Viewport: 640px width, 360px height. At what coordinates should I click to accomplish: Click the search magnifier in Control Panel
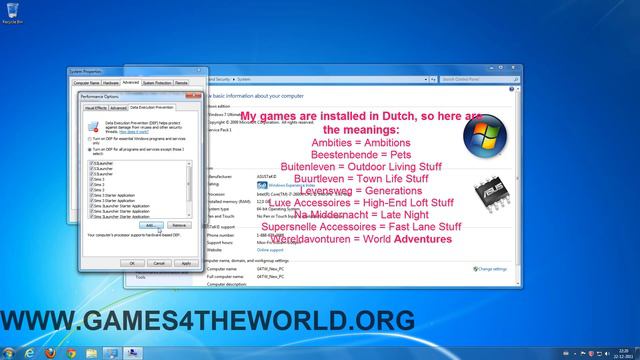tap(516, 79)
